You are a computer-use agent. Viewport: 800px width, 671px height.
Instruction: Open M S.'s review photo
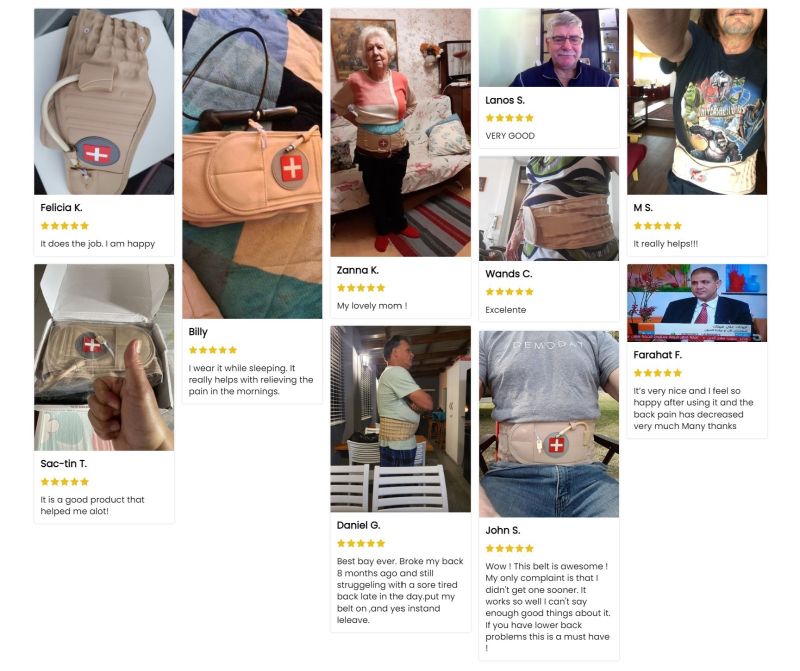click(697, 102)
